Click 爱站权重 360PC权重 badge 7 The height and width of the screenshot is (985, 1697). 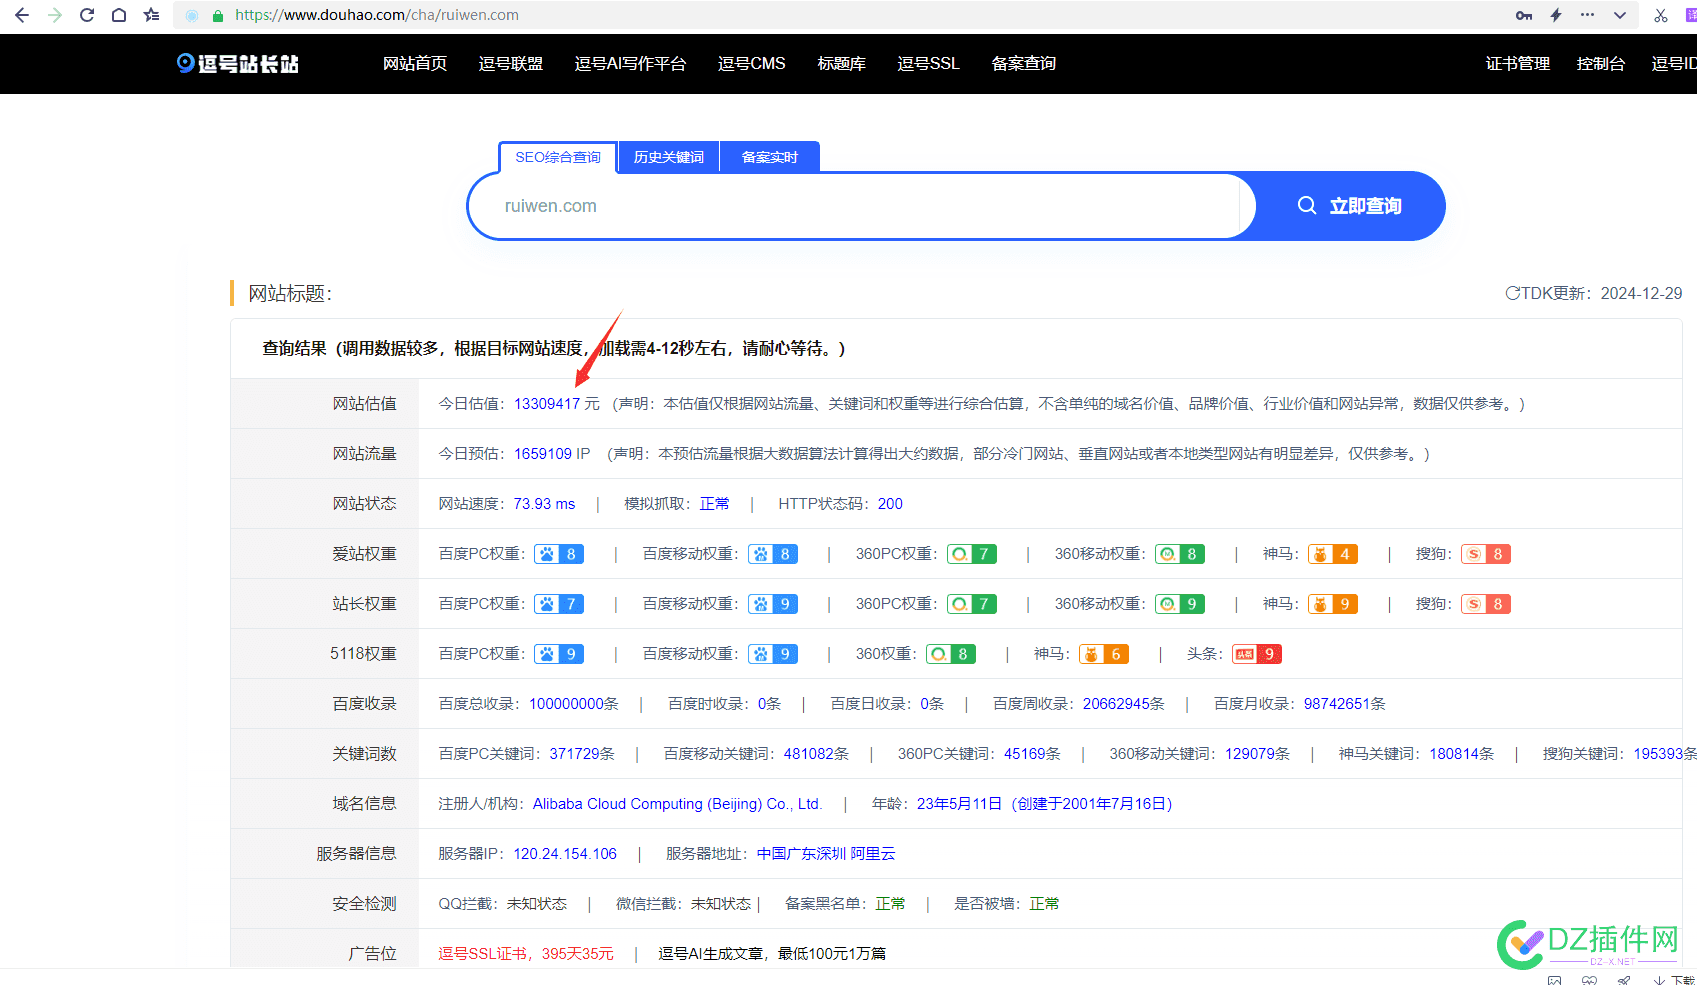tap(972, 554)
